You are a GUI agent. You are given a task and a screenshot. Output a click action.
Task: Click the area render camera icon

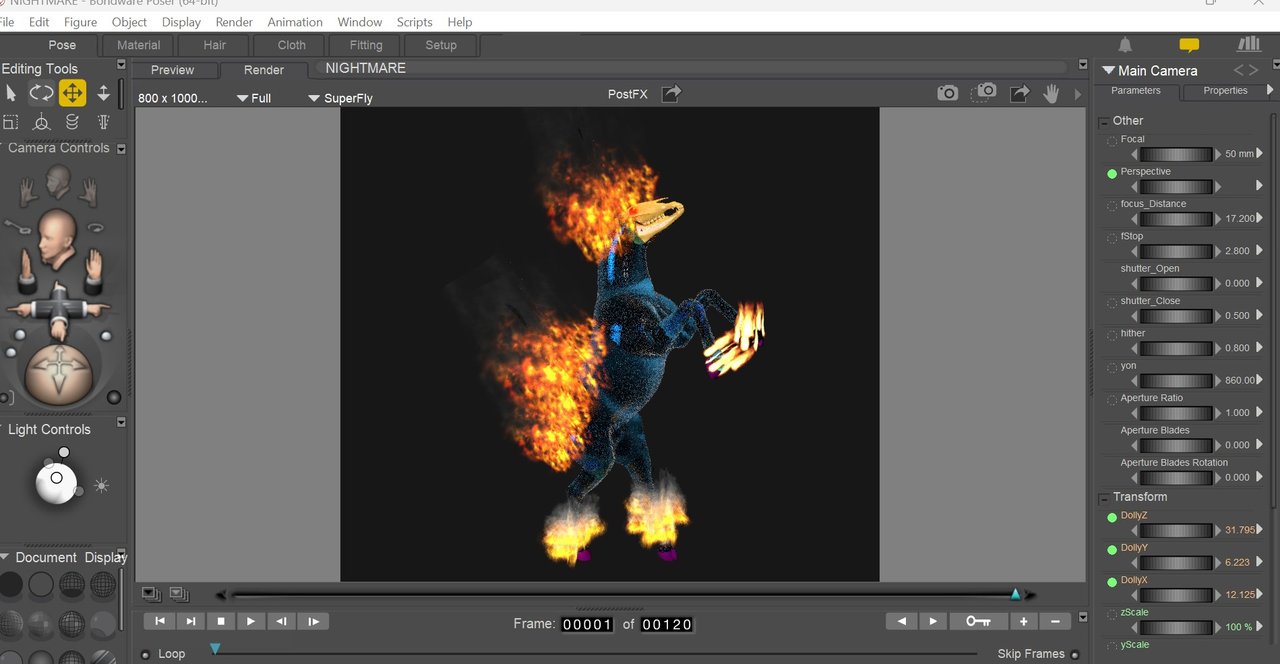984,92
